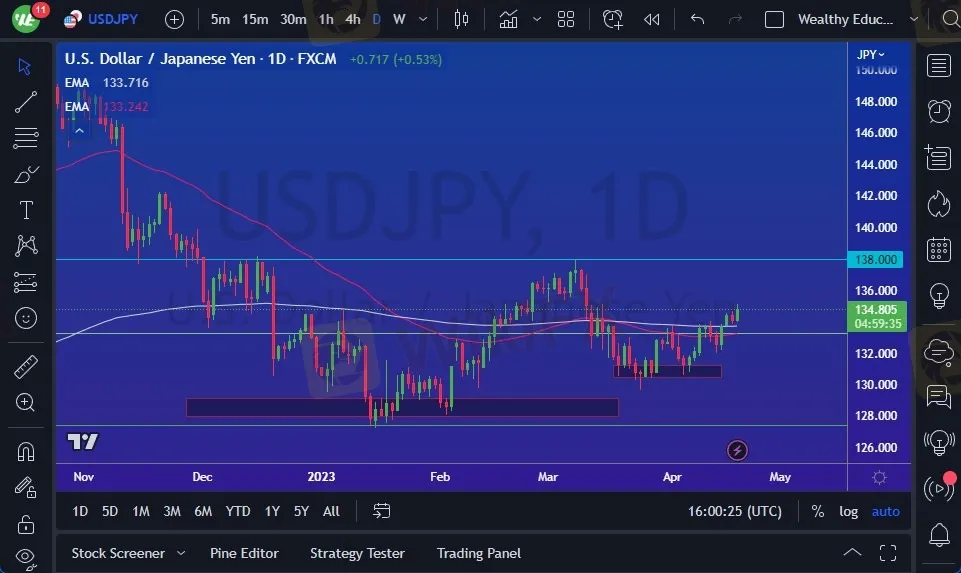
Task: Select the 6M date range button
Action: [x=203, y=511]
